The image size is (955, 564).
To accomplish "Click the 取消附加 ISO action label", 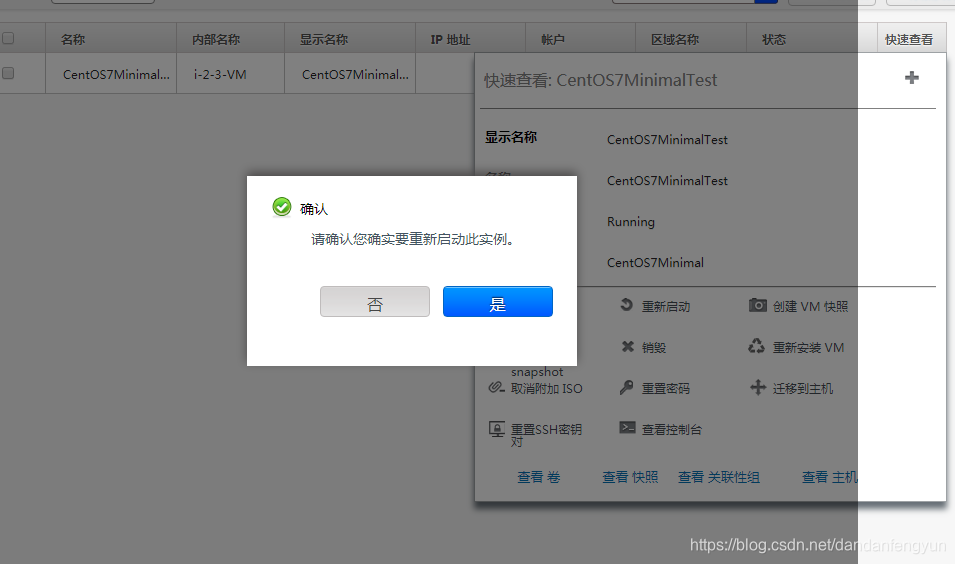I will point(546,389).
